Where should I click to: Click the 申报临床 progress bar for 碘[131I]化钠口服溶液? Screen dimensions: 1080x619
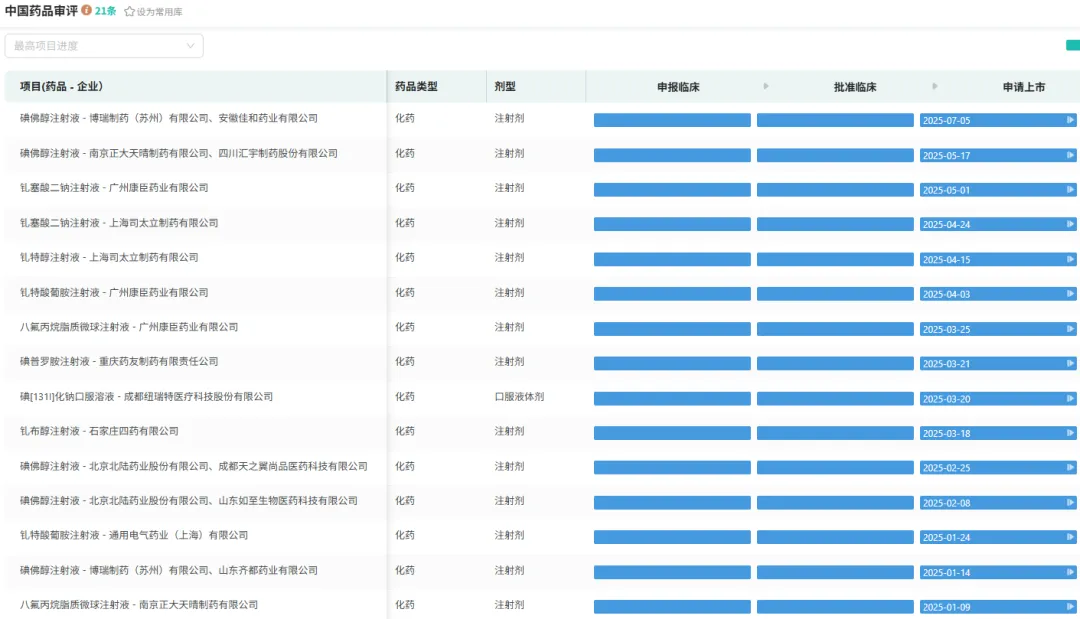tap(672, 398)
